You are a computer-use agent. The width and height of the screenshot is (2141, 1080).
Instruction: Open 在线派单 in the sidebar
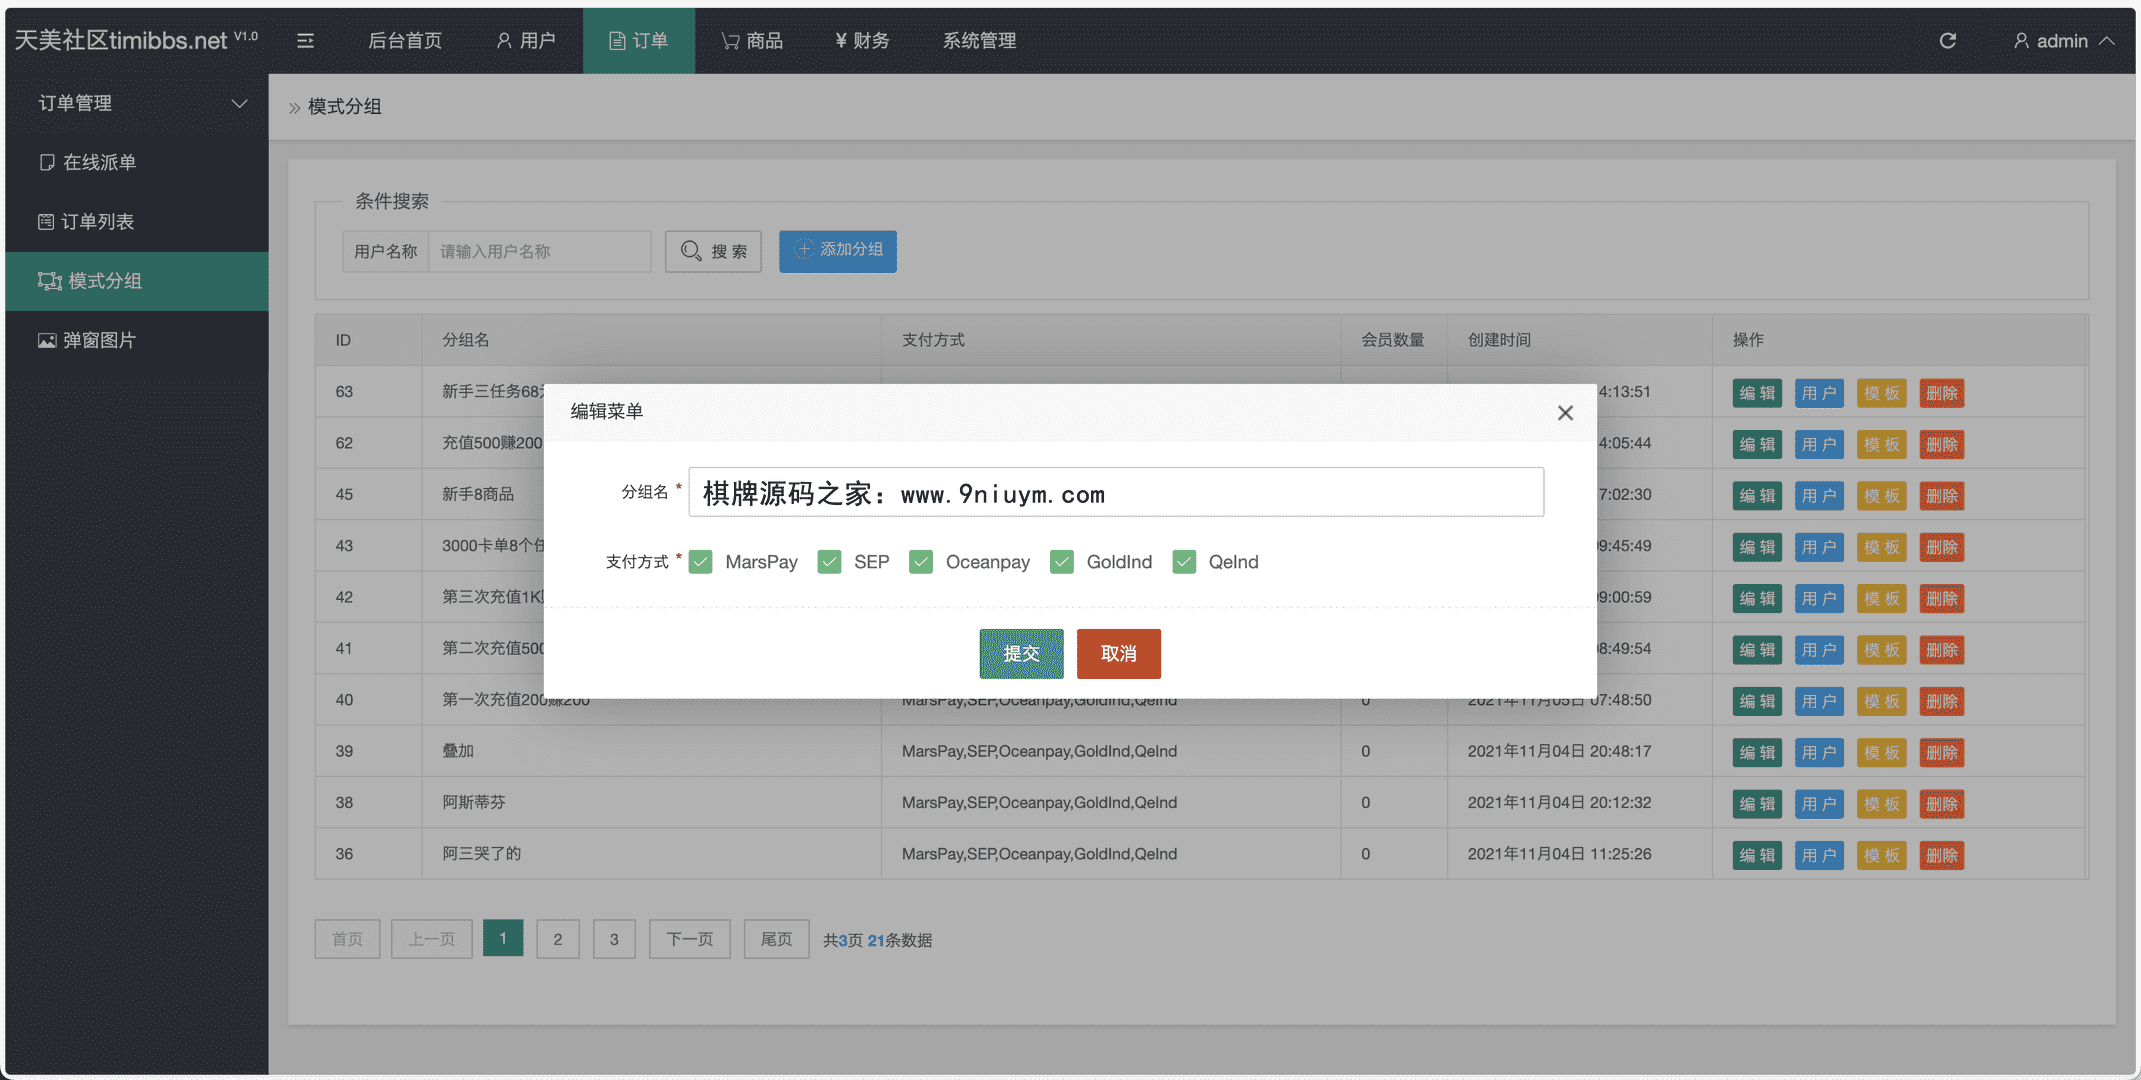[137, 162]
